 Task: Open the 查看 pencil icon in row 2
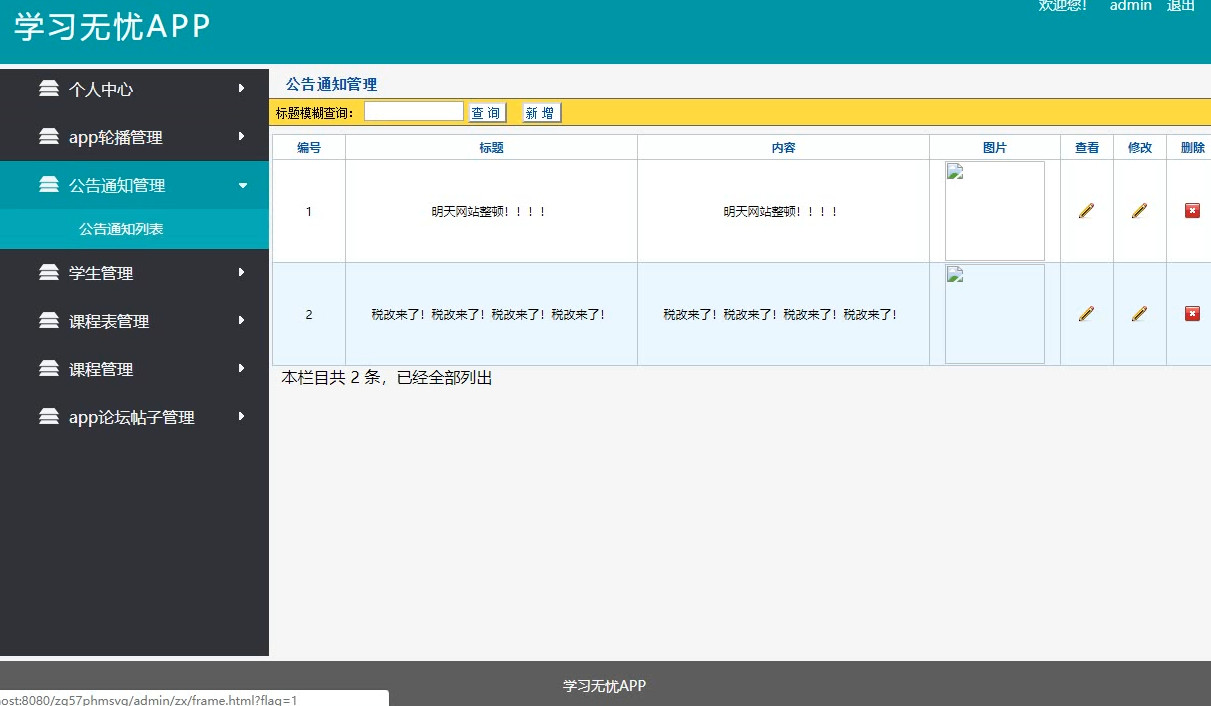(x=1086, y=313)
